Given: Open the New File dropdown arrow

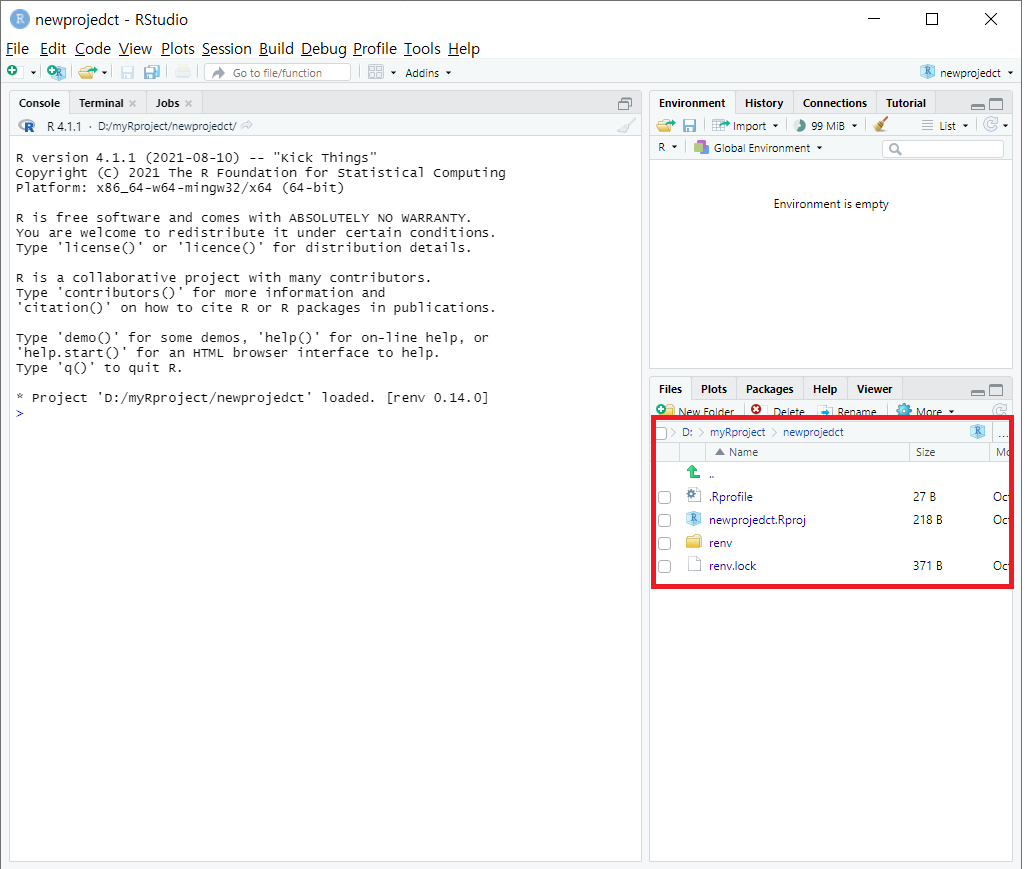Looking at the screenshot, I should tap(33, 73).
